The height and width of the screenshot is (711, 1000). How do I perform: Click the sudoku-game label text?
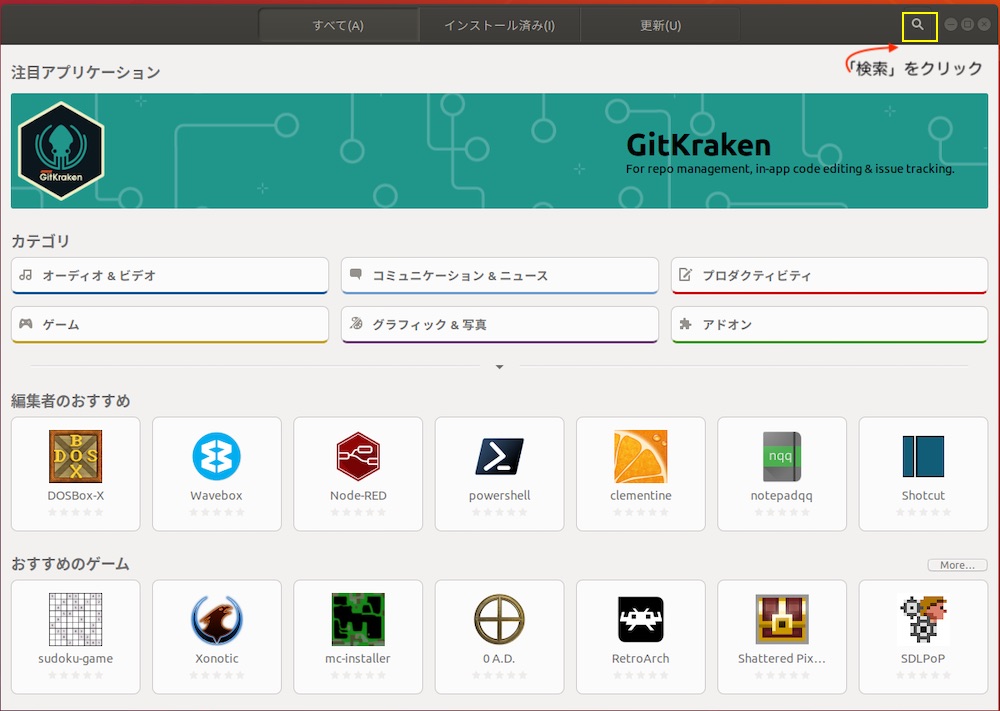click(75, 659)
